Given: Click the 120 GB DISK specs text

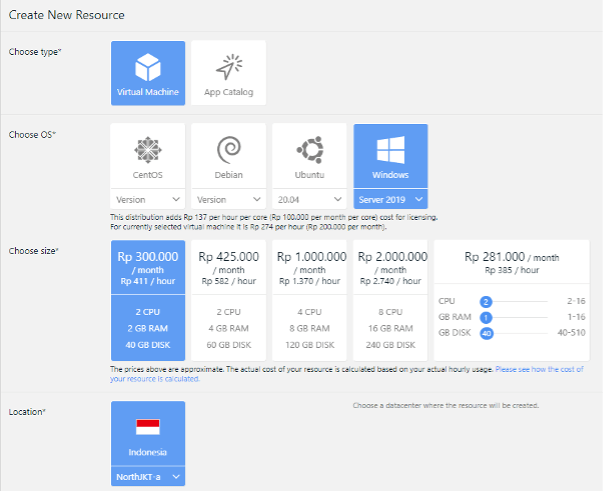Looking at the screenshot, I should coord(310,345).
